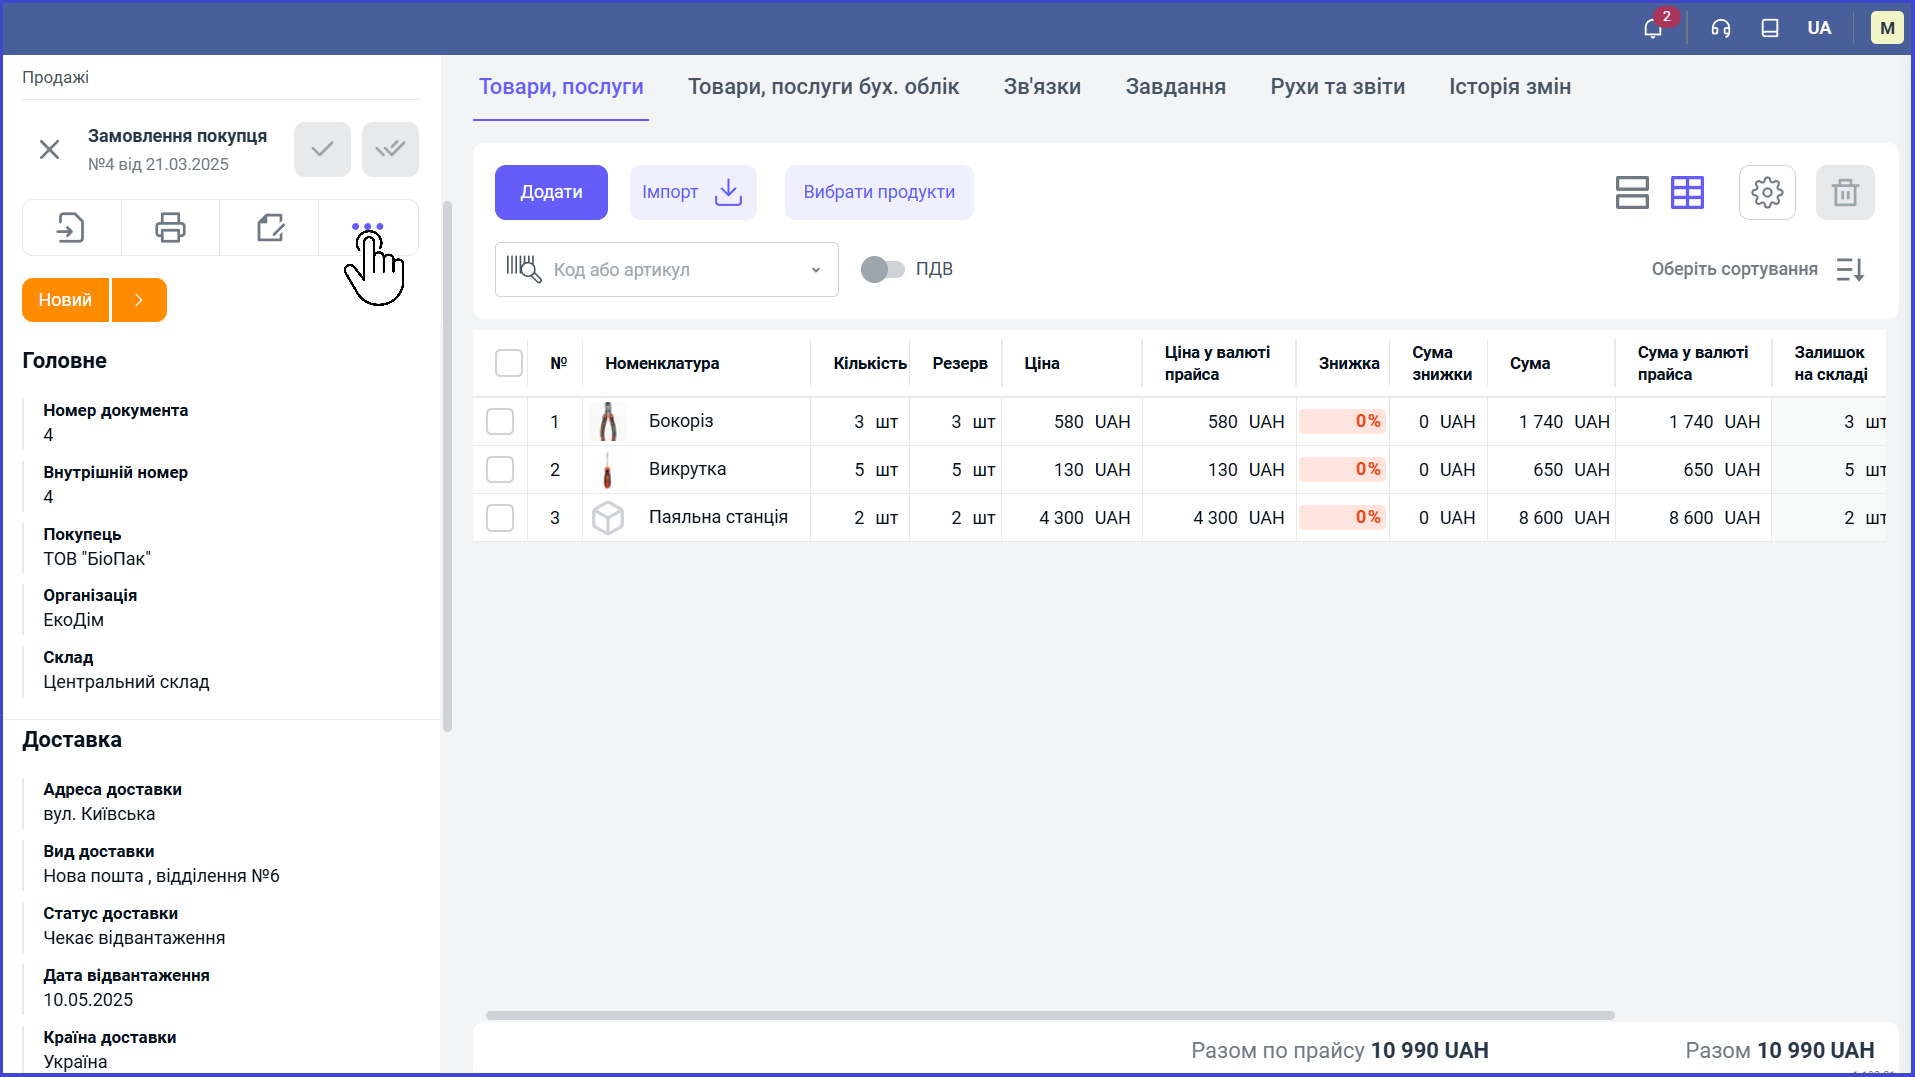Switch to Товари, послуги tab
This screenshot has width=1915, height=1077.
(561, 87)
